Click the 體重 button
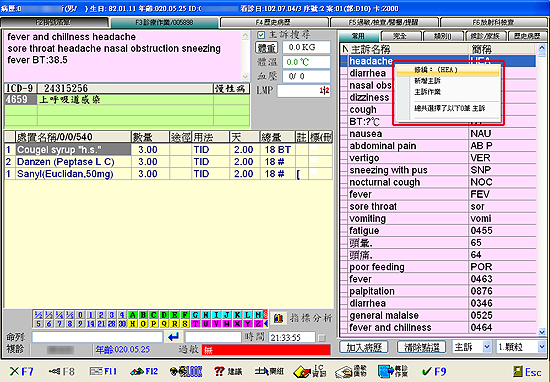Image resolution: width=550 pixels, height=382 pixels. [x=266, y=48]
